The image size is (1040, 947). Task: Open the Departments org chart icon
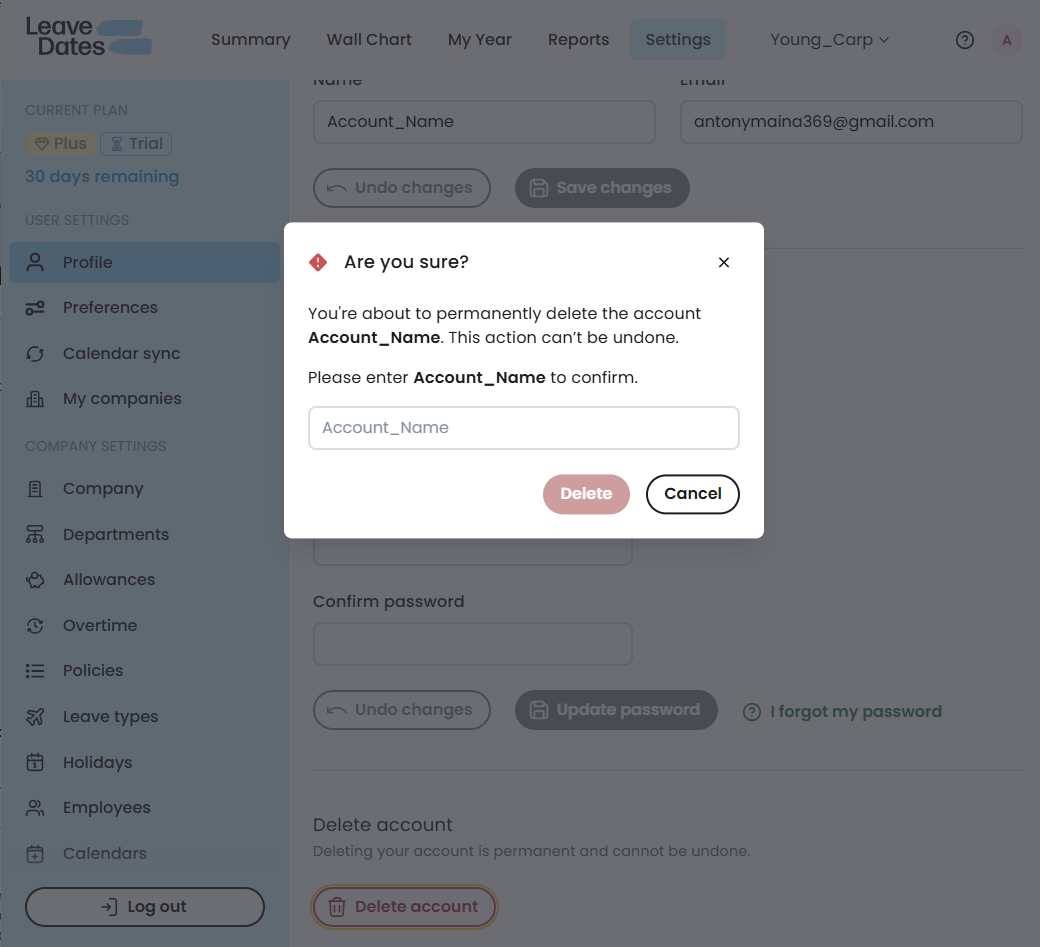[35, 535]
